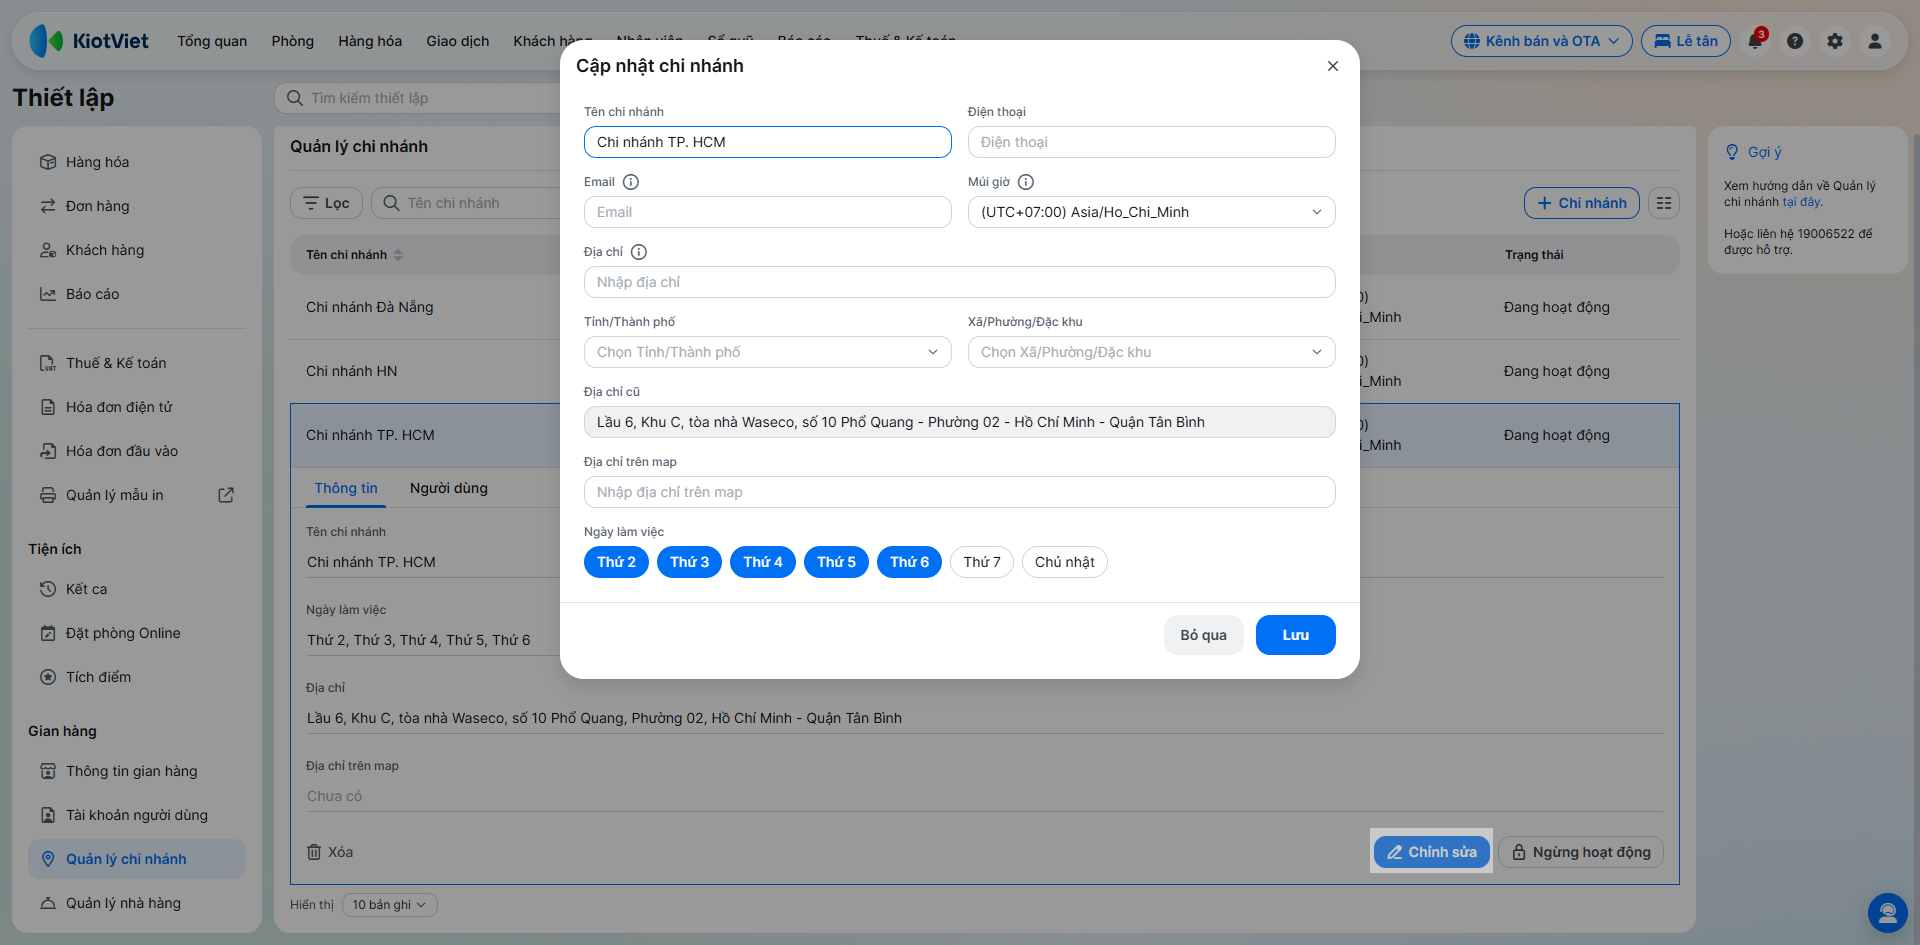Toggle working day Thứ 6
1920x945 pixels.
909,562
